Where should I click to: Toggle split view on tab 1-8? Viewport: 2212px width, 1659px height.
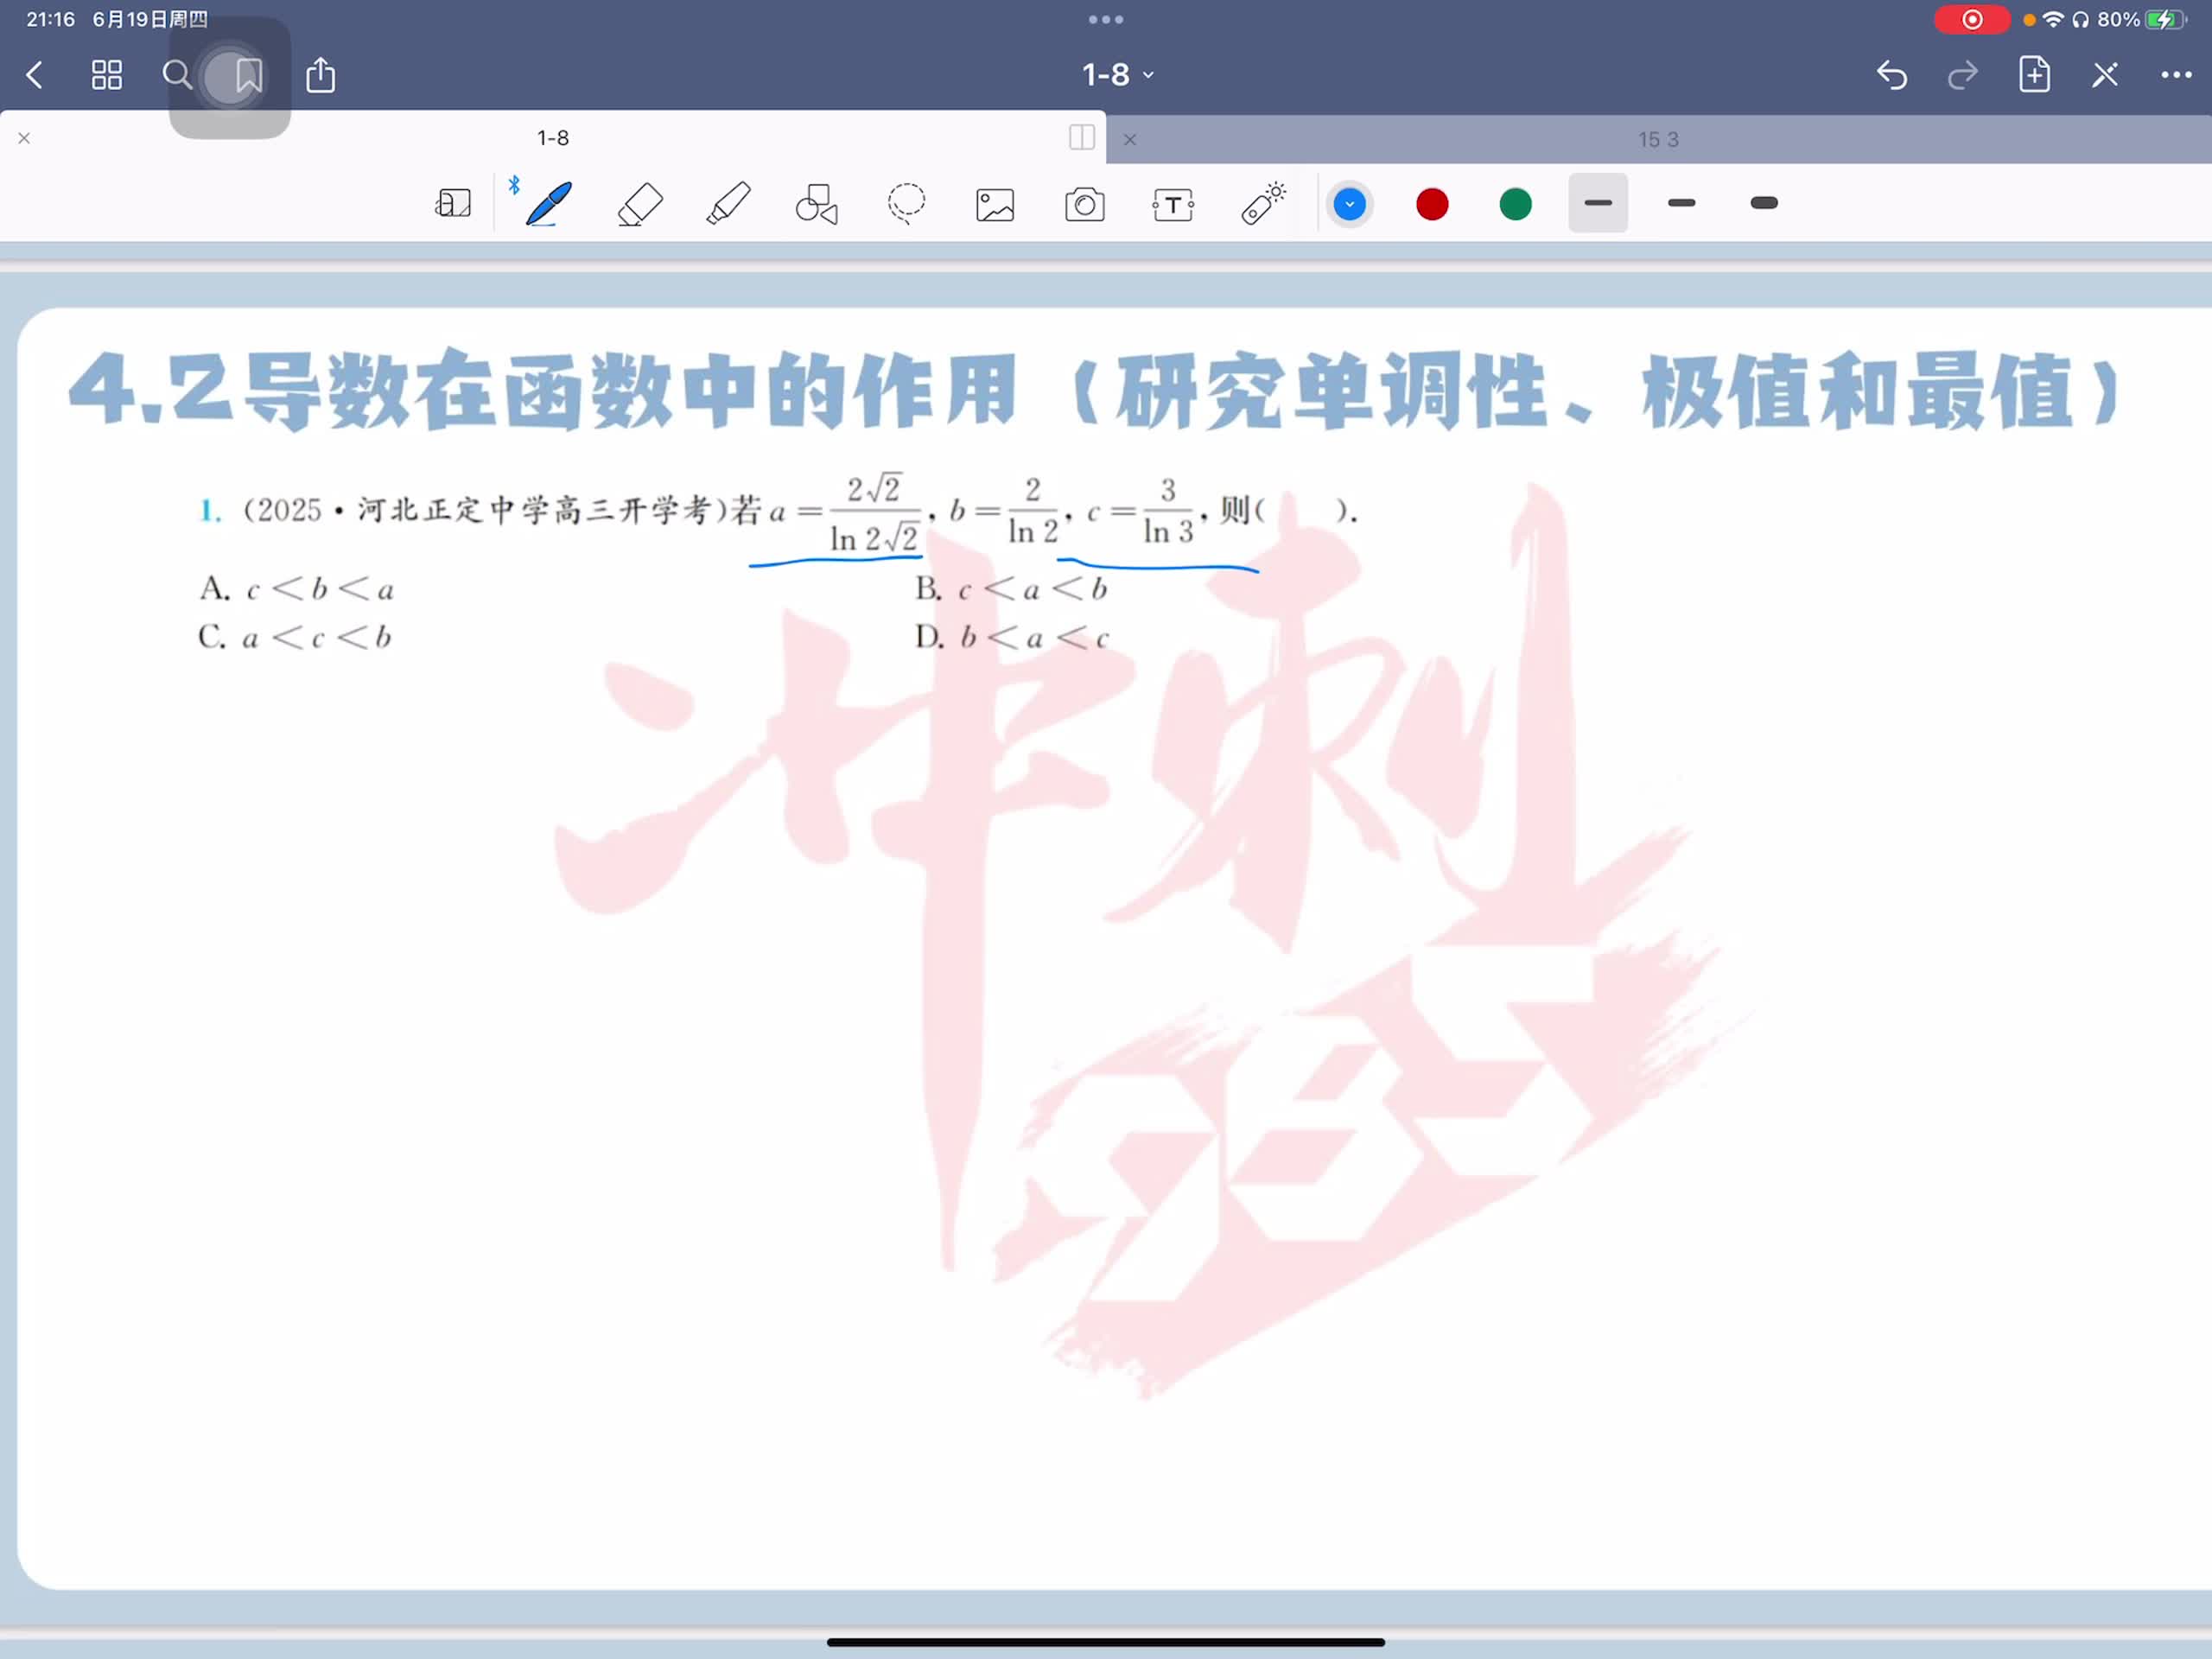1081,138
